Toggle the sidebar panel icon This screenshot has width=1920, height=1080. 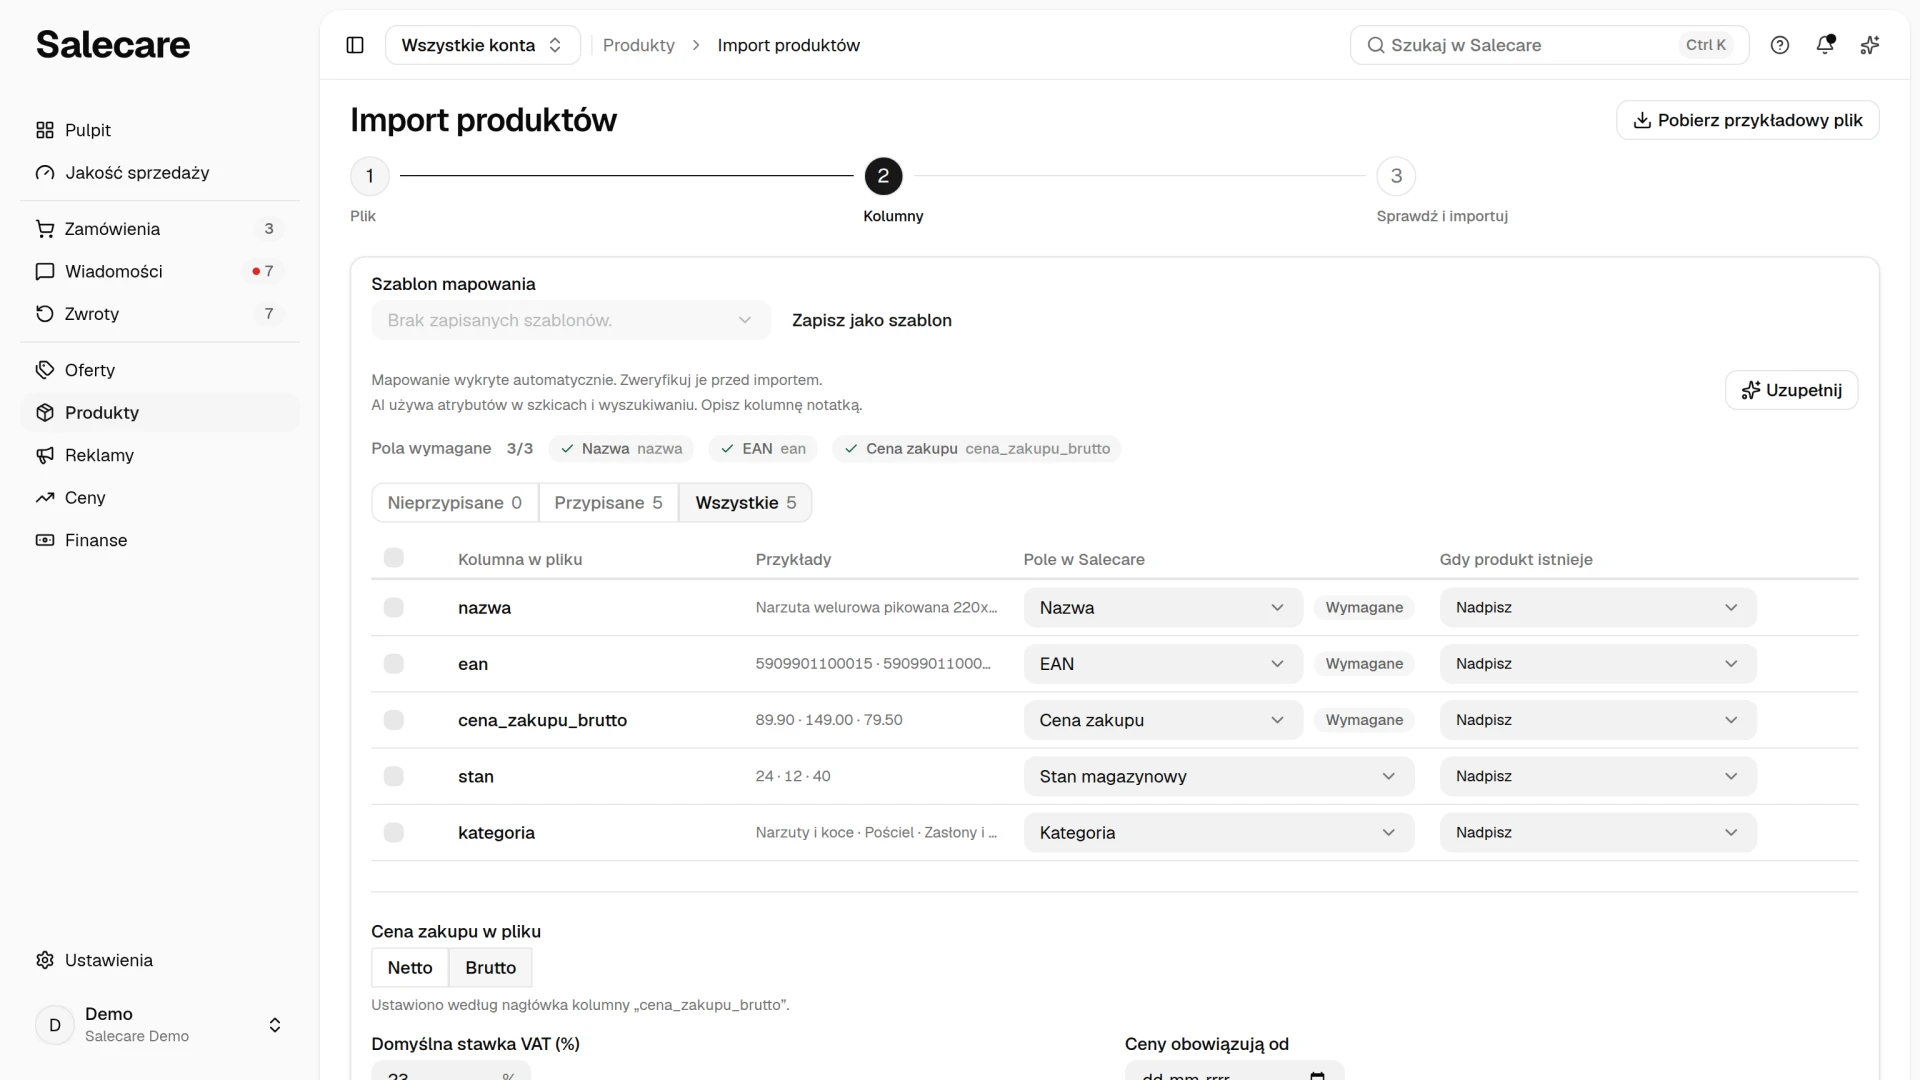(x=355, y=45)
